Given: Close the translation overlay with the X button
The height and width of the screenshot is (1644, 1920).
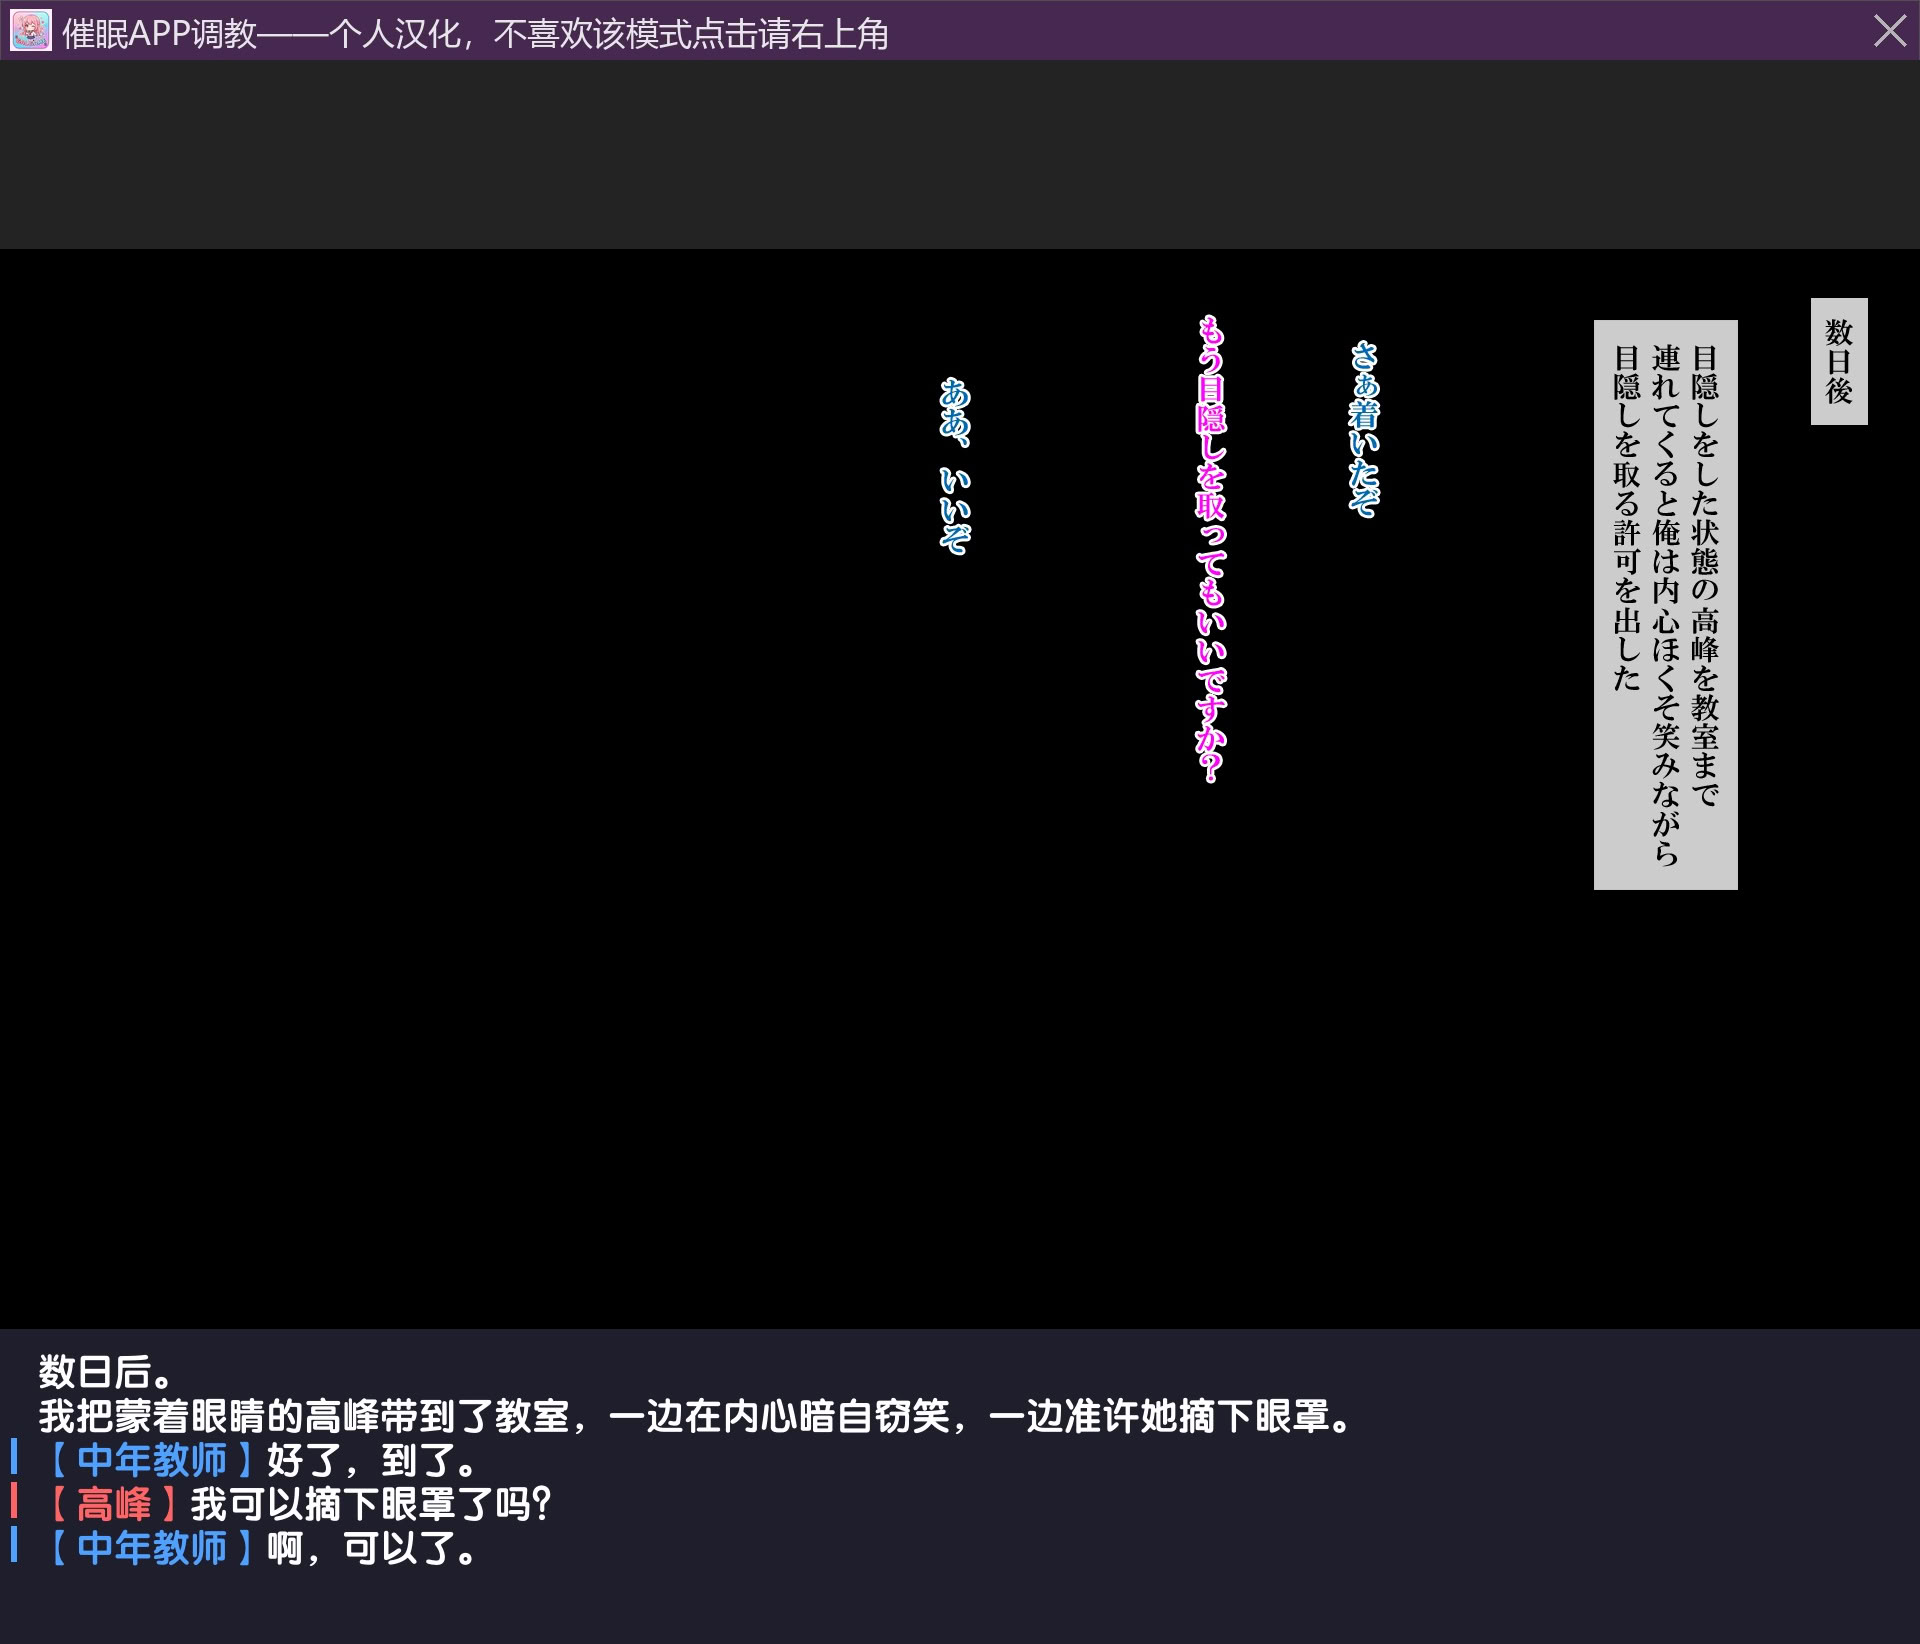Looking at the screenshot, I should 1889,31.
